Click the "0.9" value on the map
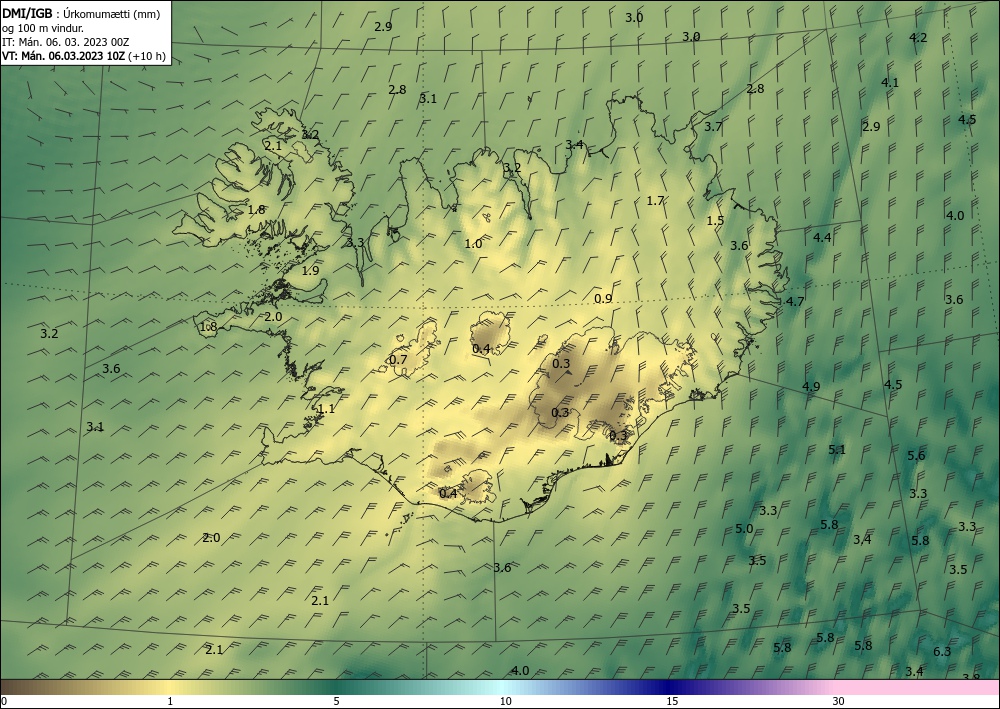Image resolution: width=1000 pixels, height=709 pixels. pyautogui.click(x=603, y=299)
